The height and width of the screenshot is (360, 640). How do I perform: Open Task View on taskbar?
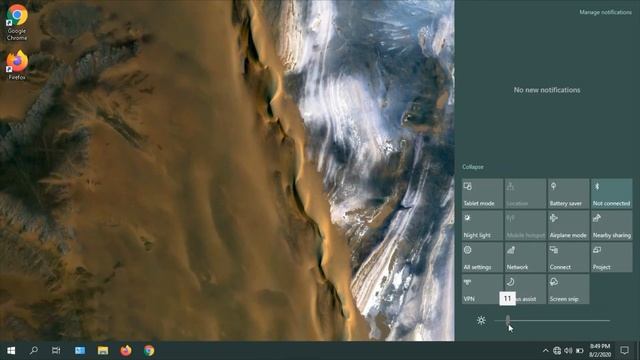coord(56,351)
